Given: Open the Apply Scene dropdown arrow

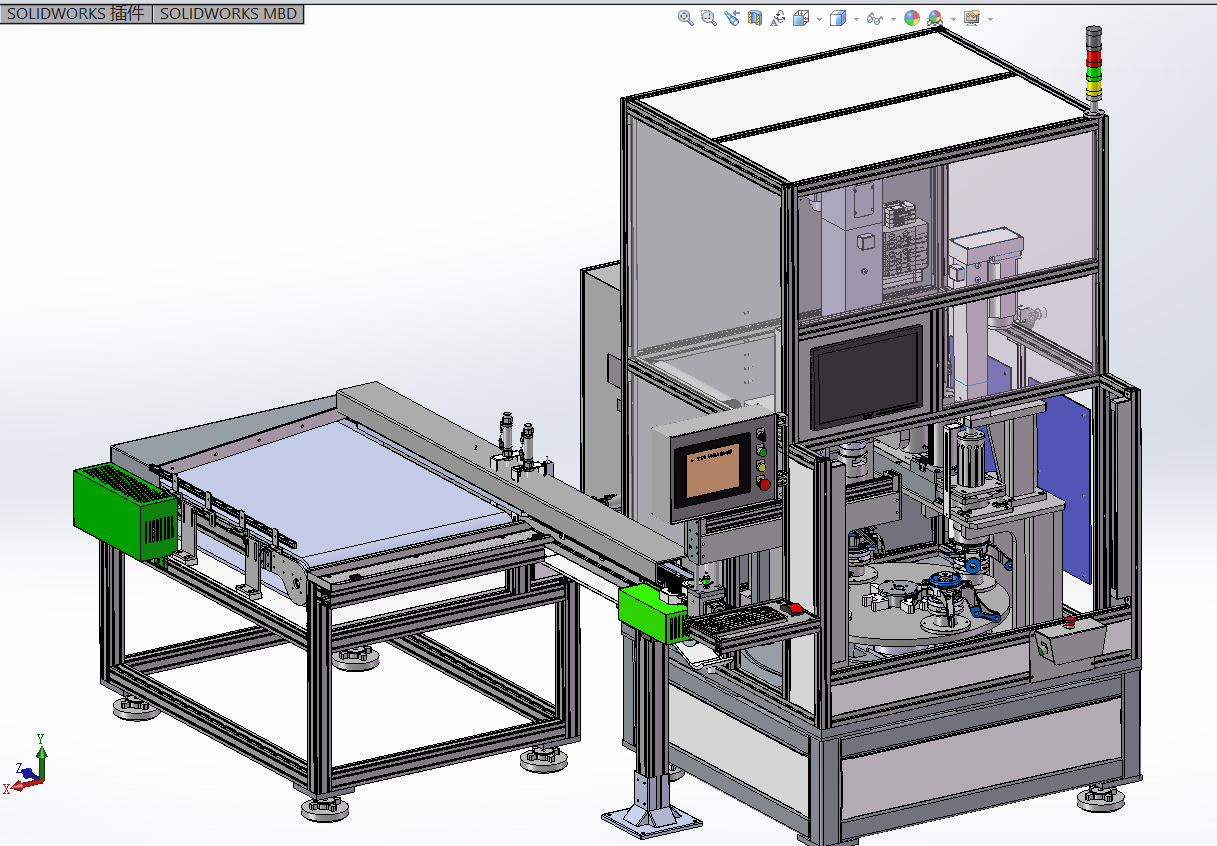Looking at the screenshot, I should [952, 18].
